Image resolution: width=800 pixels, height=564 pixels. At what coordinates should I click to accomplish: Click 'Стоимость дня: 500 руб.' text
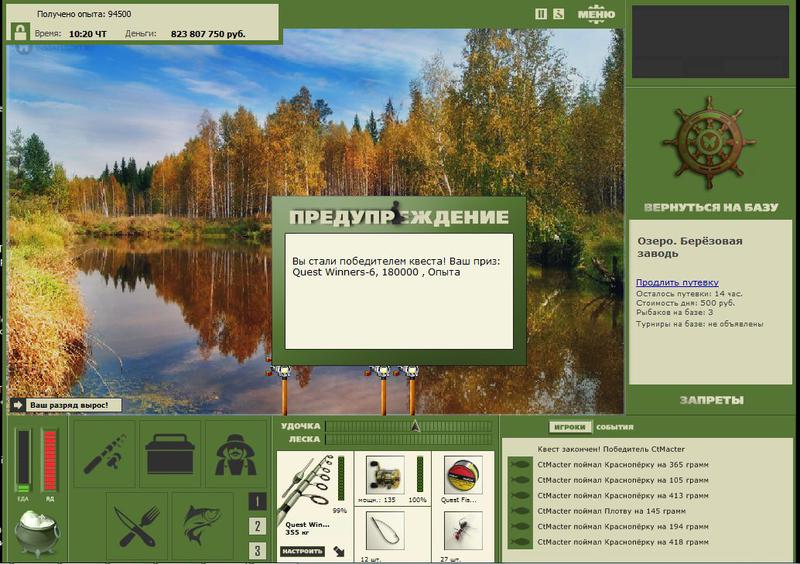(x=685, y=303)
